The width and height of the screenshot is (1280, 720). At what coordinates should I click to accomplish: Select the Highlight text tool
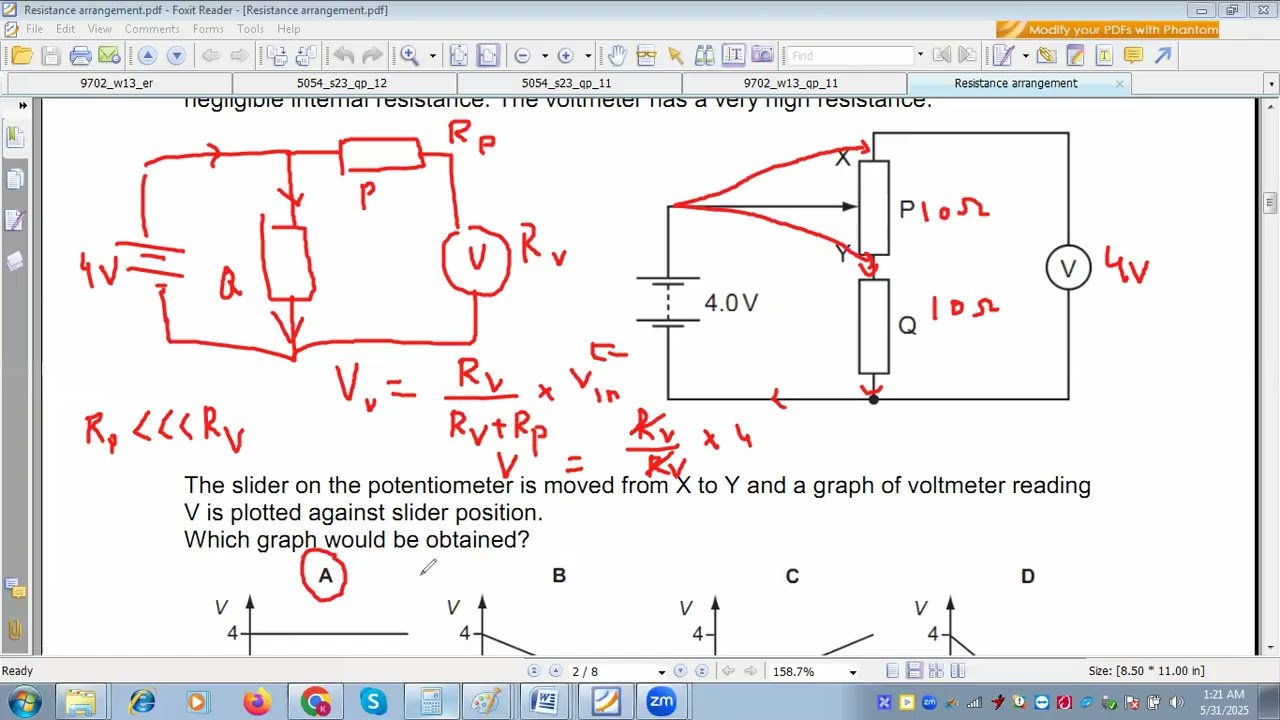pos(1075,56)
